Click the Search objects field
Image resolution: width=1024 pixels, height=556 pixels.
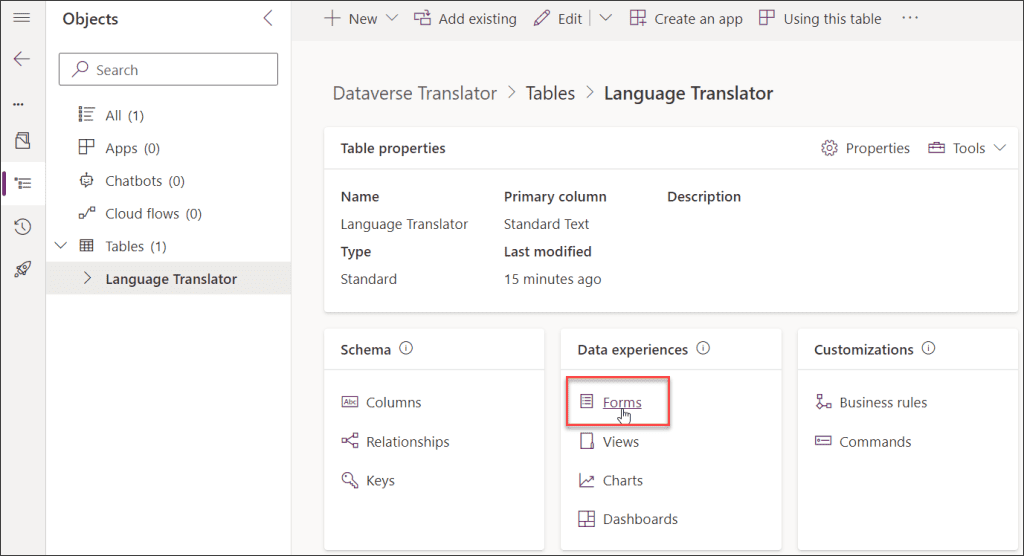168,69
